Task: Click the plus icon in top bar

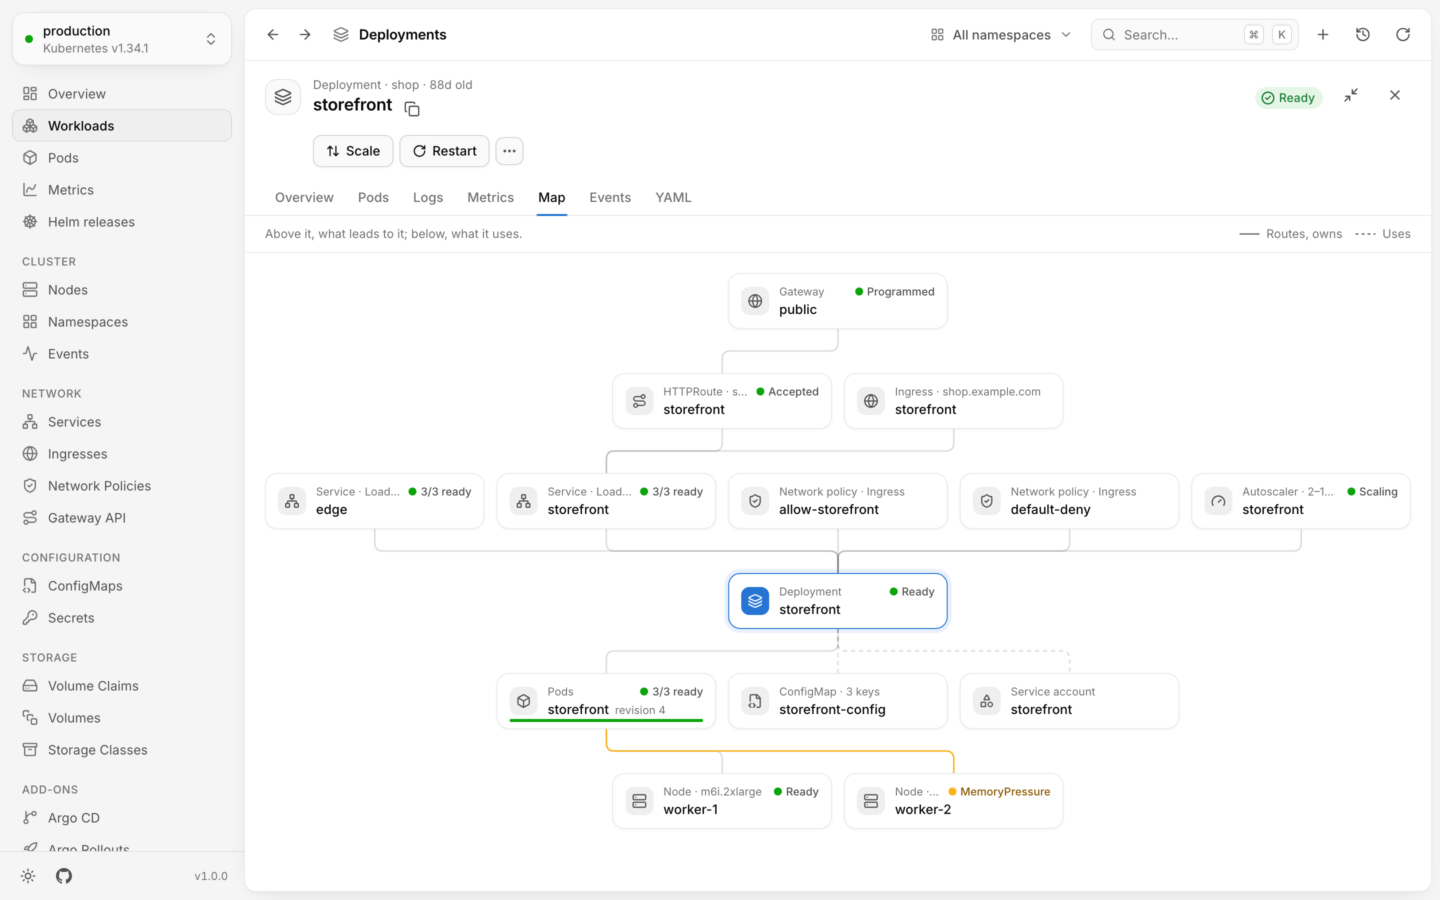Action: pos(1323,35)
